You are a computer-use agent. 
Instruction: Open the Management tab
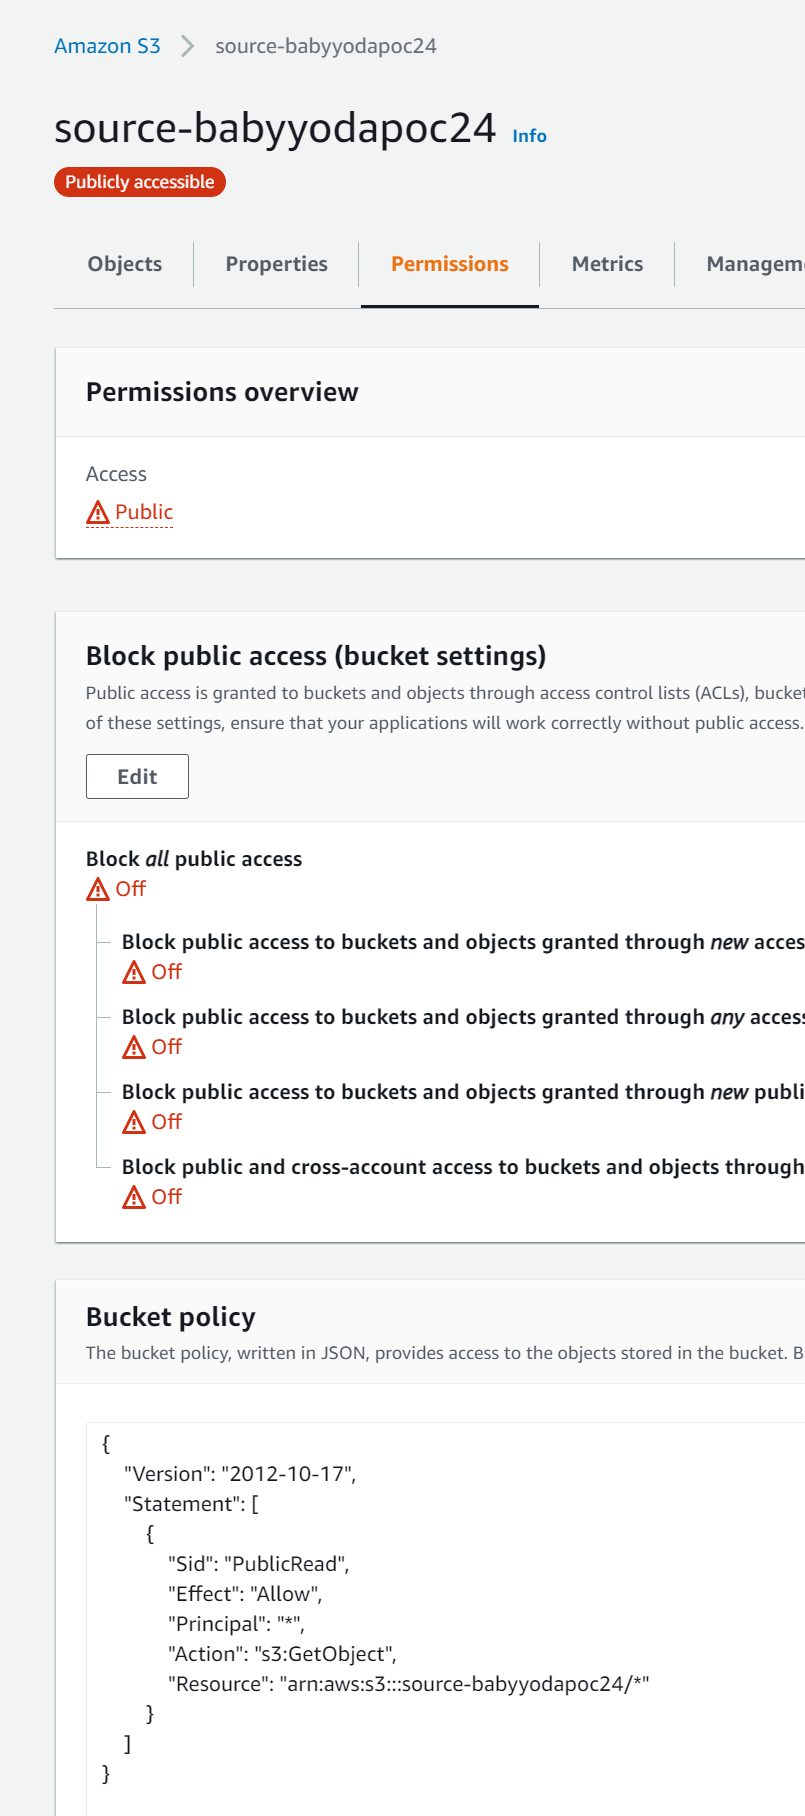[755, 264]
